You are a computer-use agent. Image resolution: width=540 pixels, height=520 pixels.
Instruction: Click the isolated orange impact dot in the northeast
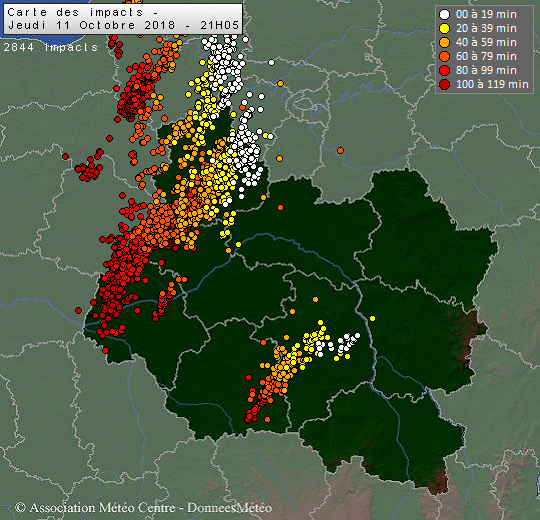pyautogui.click(x=341, y=150)
